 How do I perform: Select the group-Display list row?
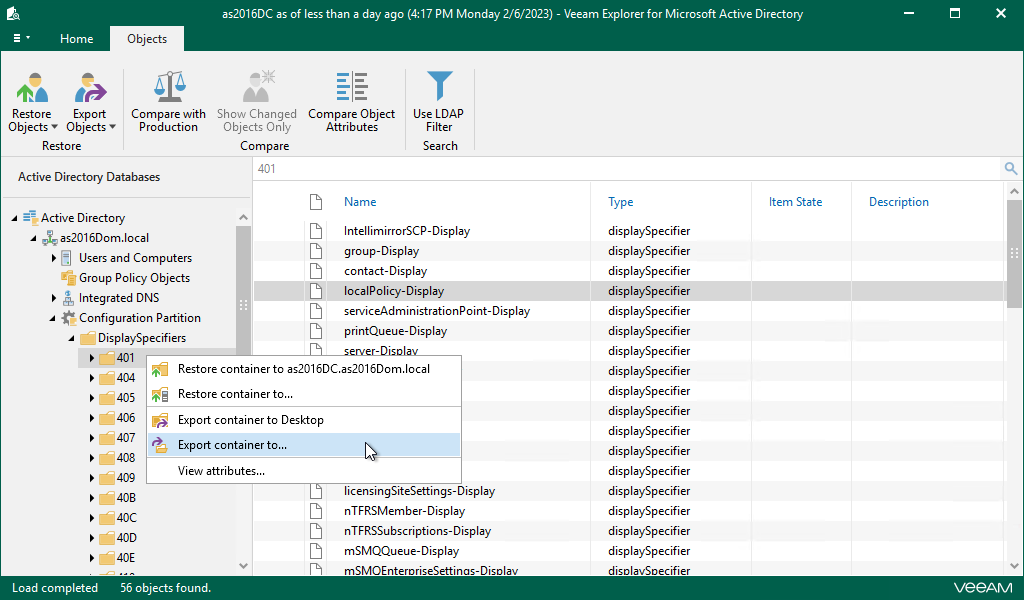(x=381, y=251)
